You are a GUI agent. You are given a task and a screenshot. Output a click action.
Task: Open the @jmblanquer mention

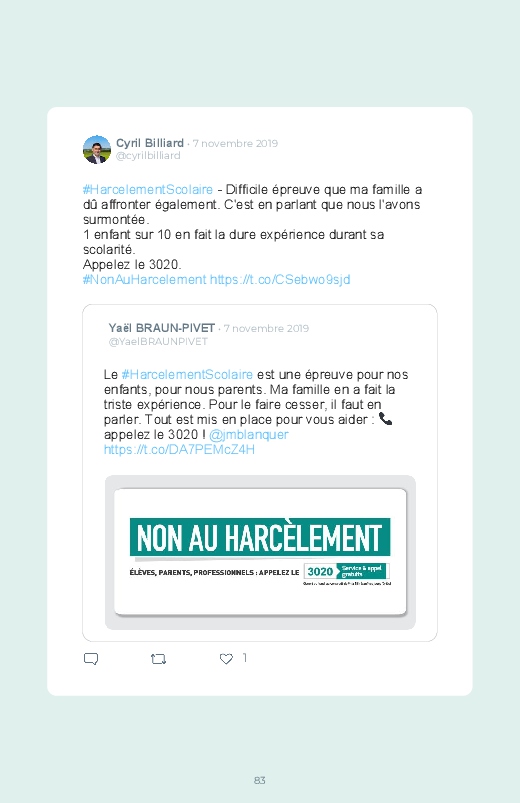point(248,435)
